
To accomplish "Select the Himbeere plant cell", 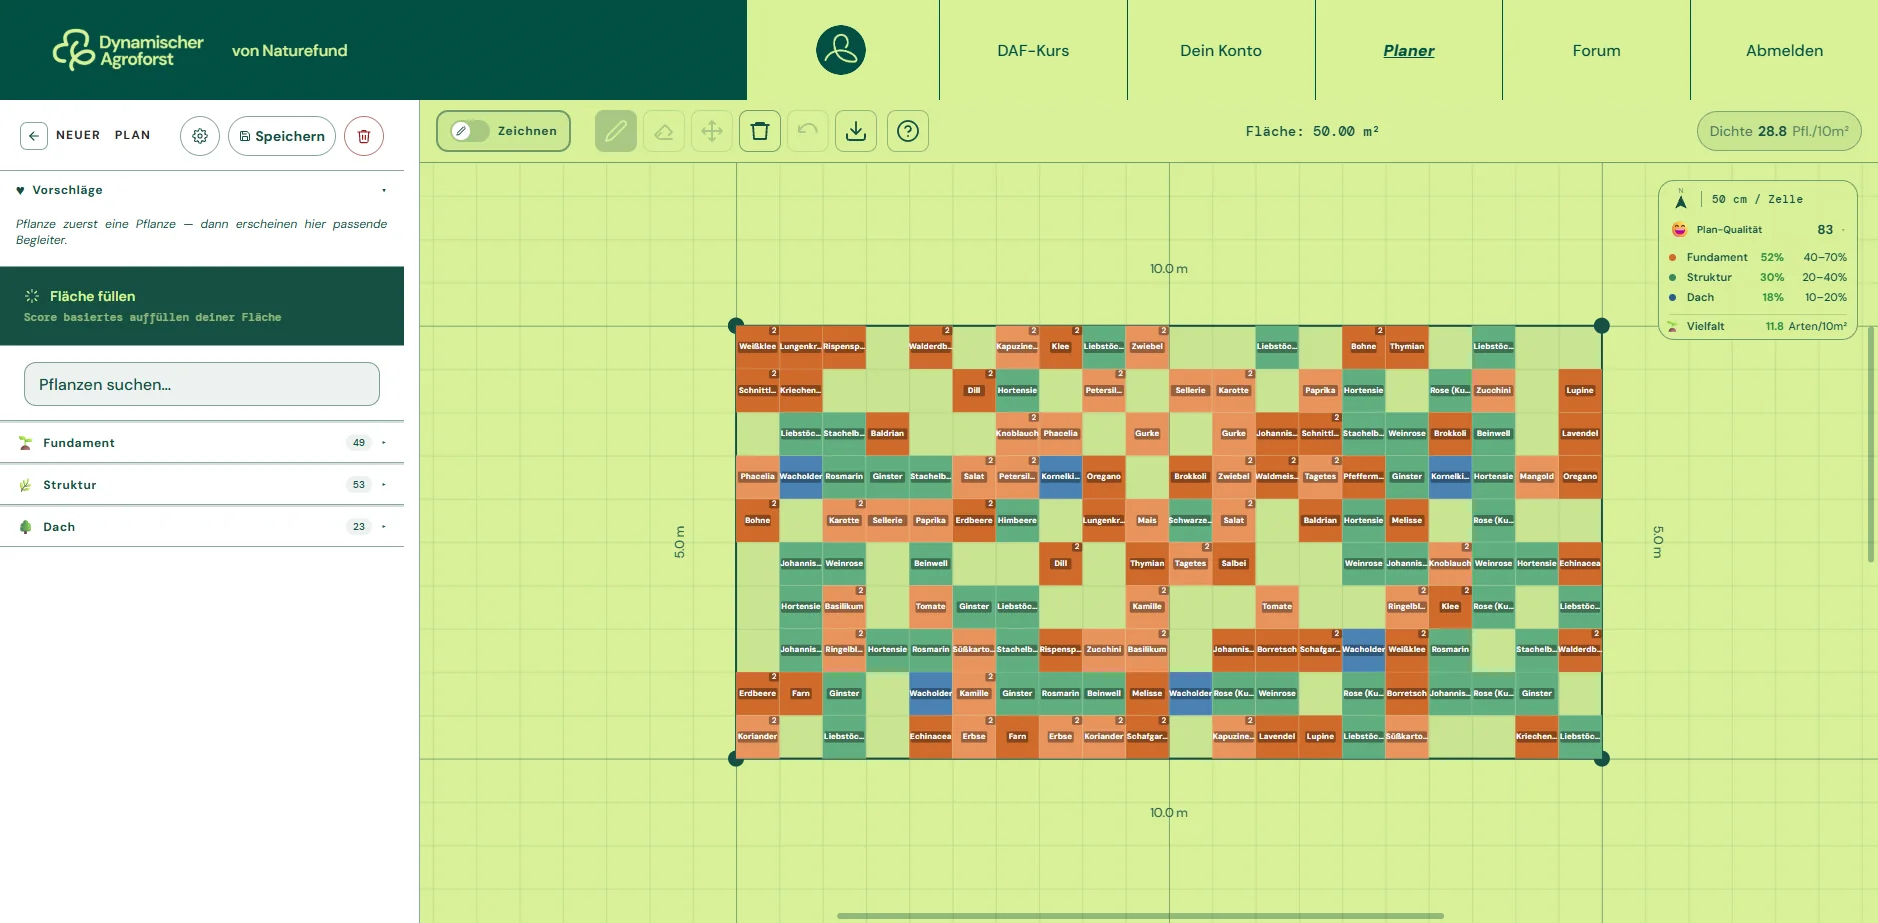I will pos(1017,520).
